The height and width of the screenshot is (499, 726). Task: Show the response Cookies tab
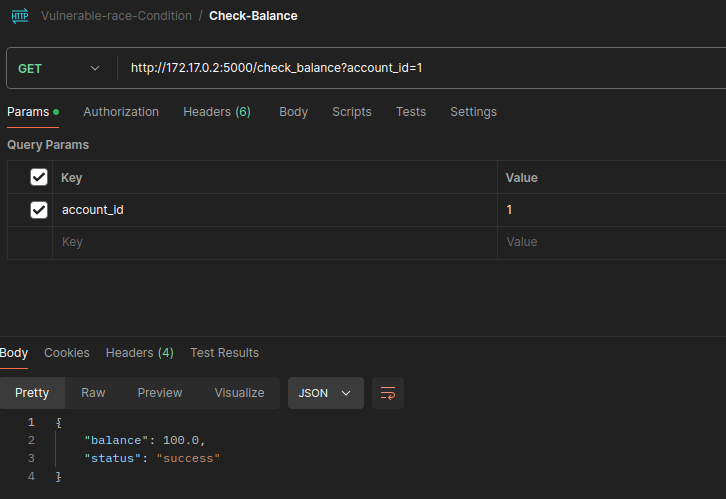click(x=67, y=353)
